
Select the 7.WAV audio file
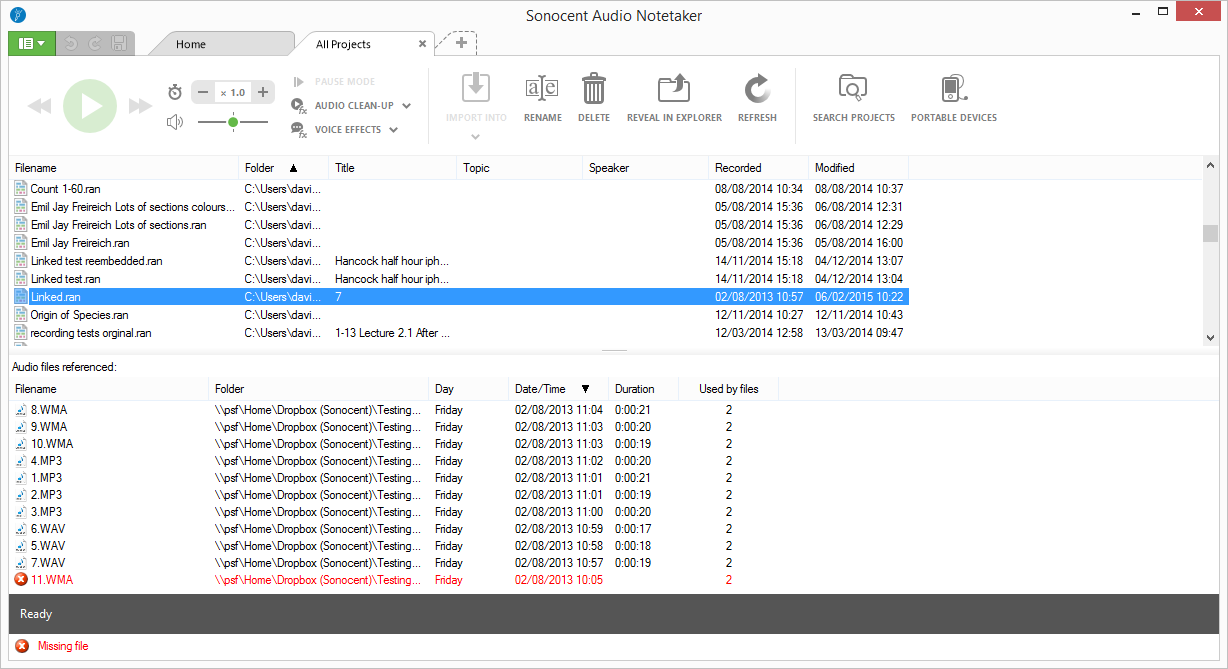coord(394,563)
